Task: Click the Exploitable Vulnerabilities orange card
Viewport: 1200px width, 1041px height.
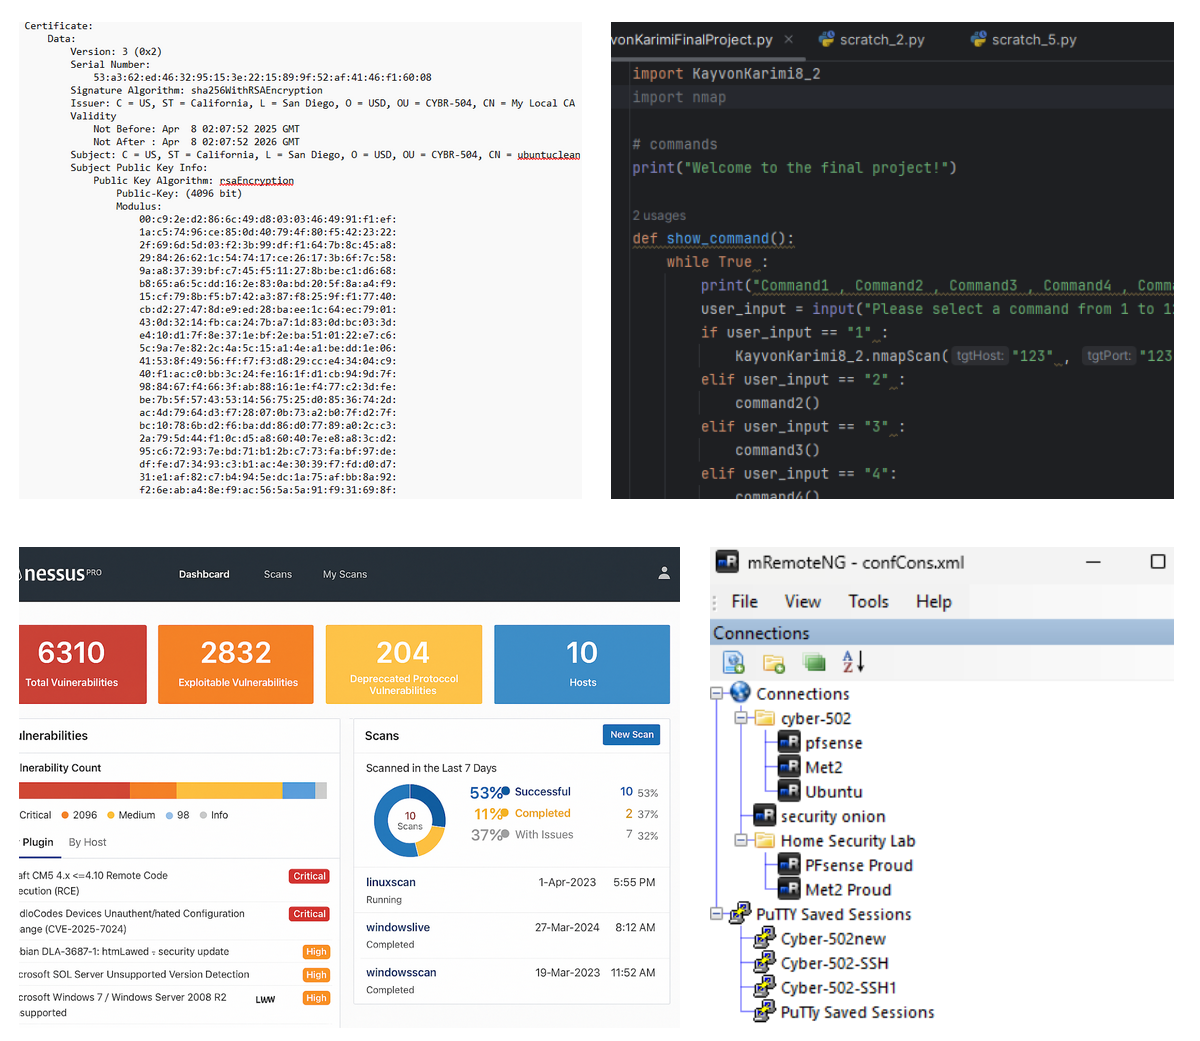Action: [236, 664]
